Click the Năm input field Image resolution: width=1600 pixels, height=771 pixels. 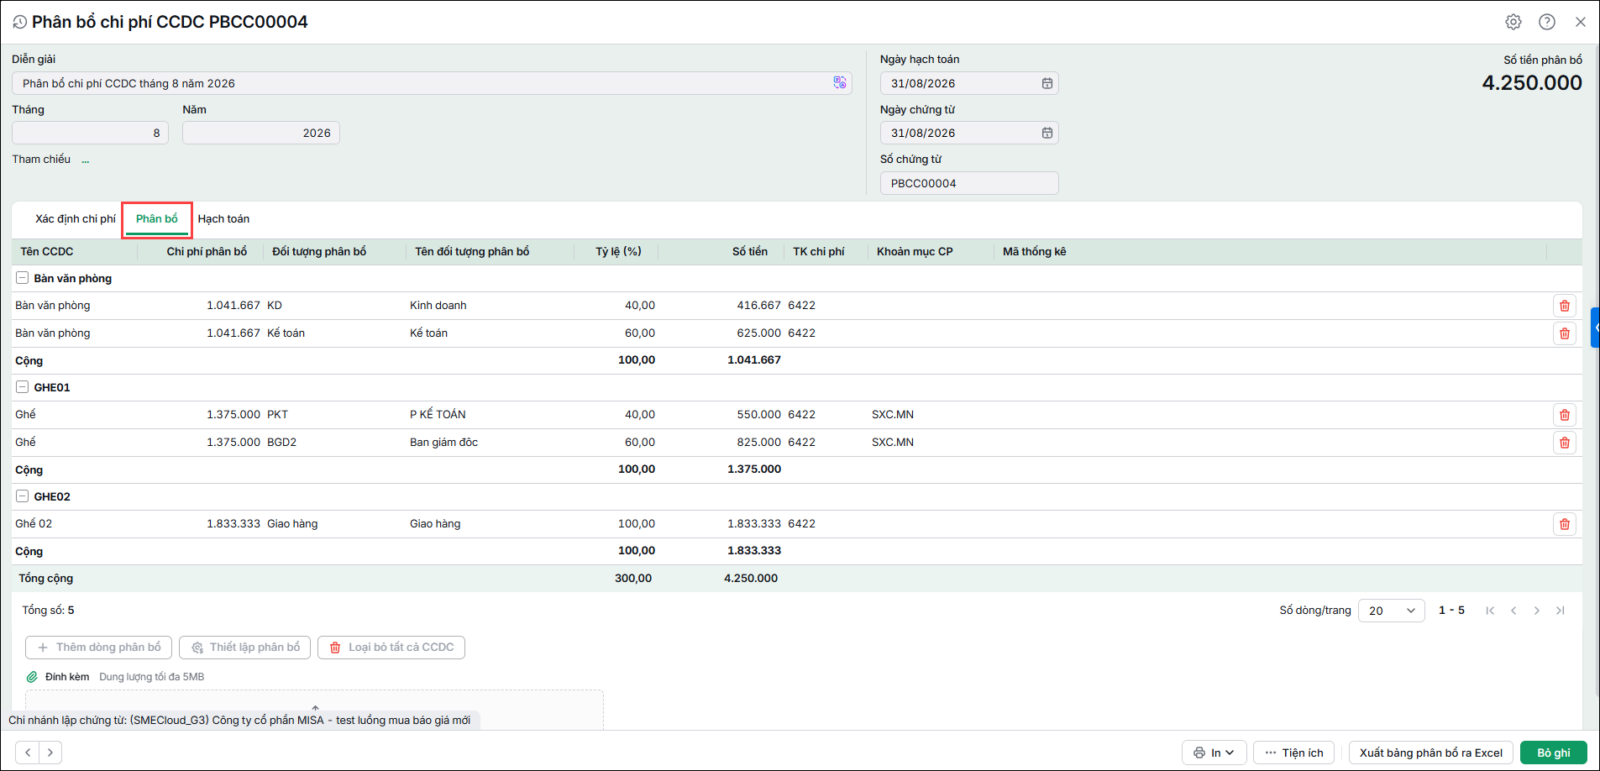tap(261, 133)
